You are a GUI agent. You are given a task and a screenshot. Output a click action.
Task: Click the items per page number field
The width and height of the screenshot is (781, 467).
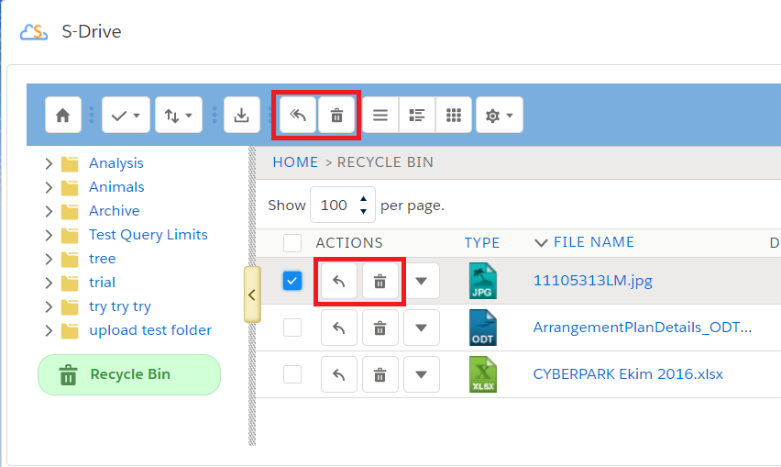click(x=334, y=205)
